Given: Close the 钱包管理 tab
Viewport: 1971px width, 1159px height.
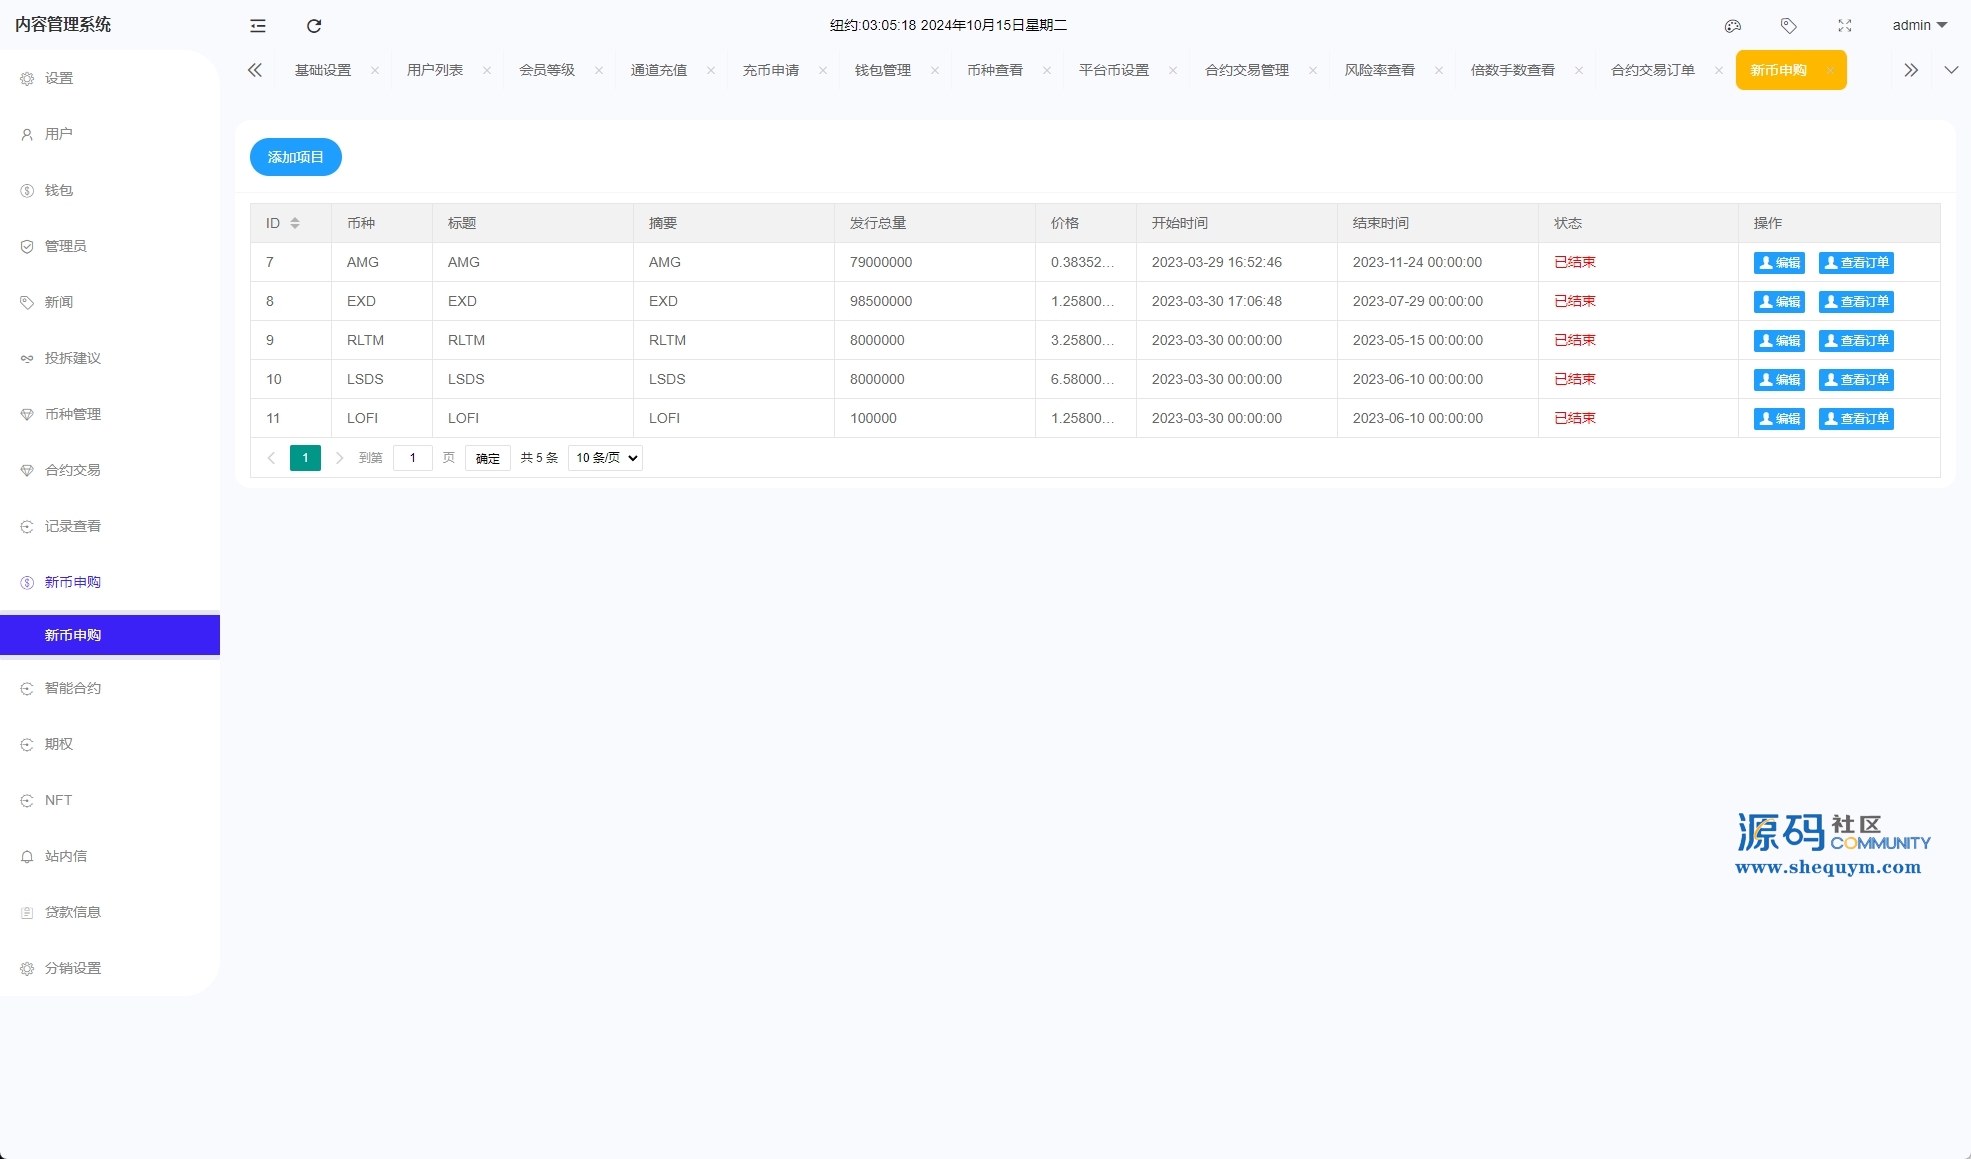Looking at the screenshot, I should pos(935,70).
